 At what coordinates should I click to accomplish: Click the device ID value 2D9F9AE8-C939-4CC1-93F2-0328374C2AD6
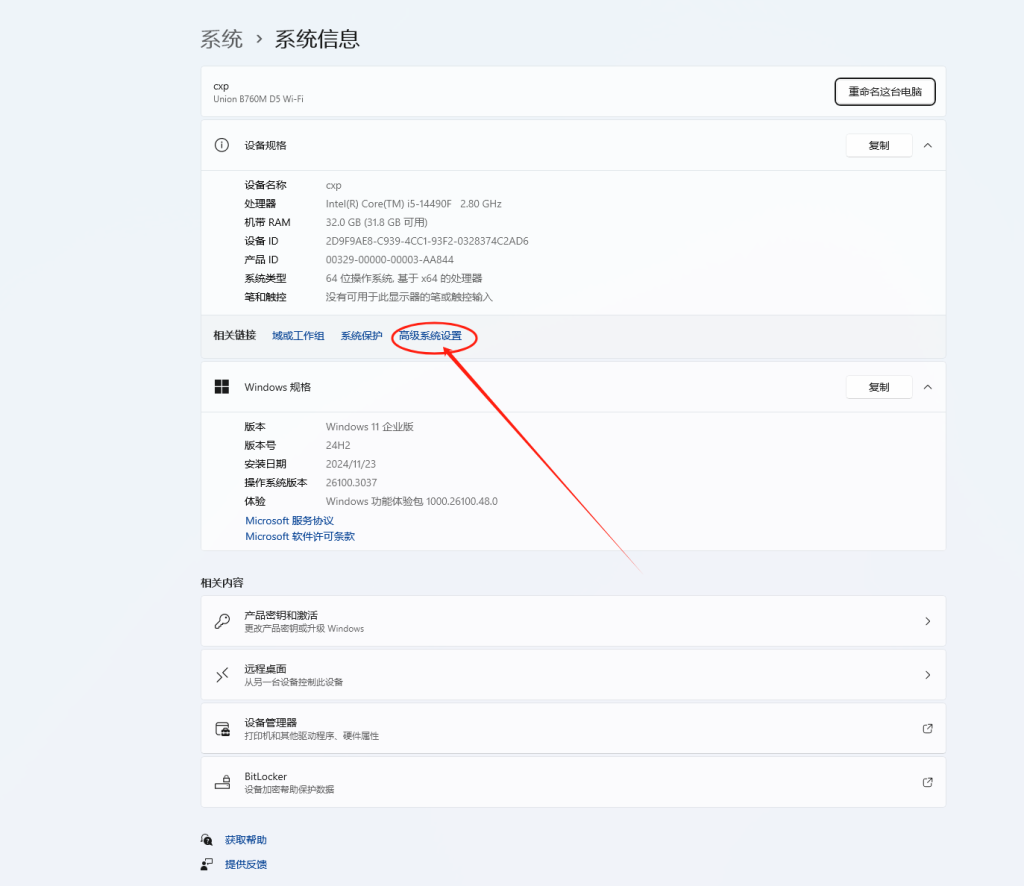point(427,241)
